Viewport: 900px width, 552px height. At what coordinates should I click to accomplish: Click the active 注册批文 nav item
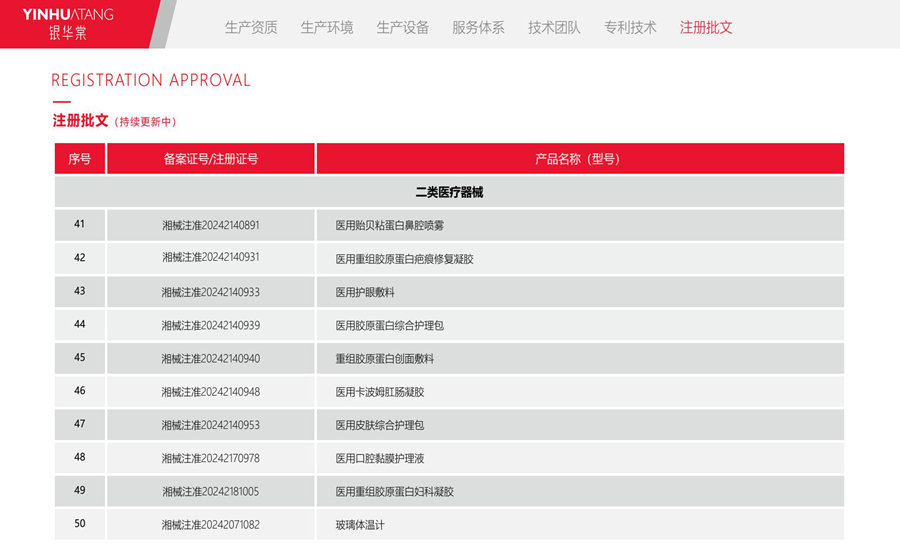706,28
